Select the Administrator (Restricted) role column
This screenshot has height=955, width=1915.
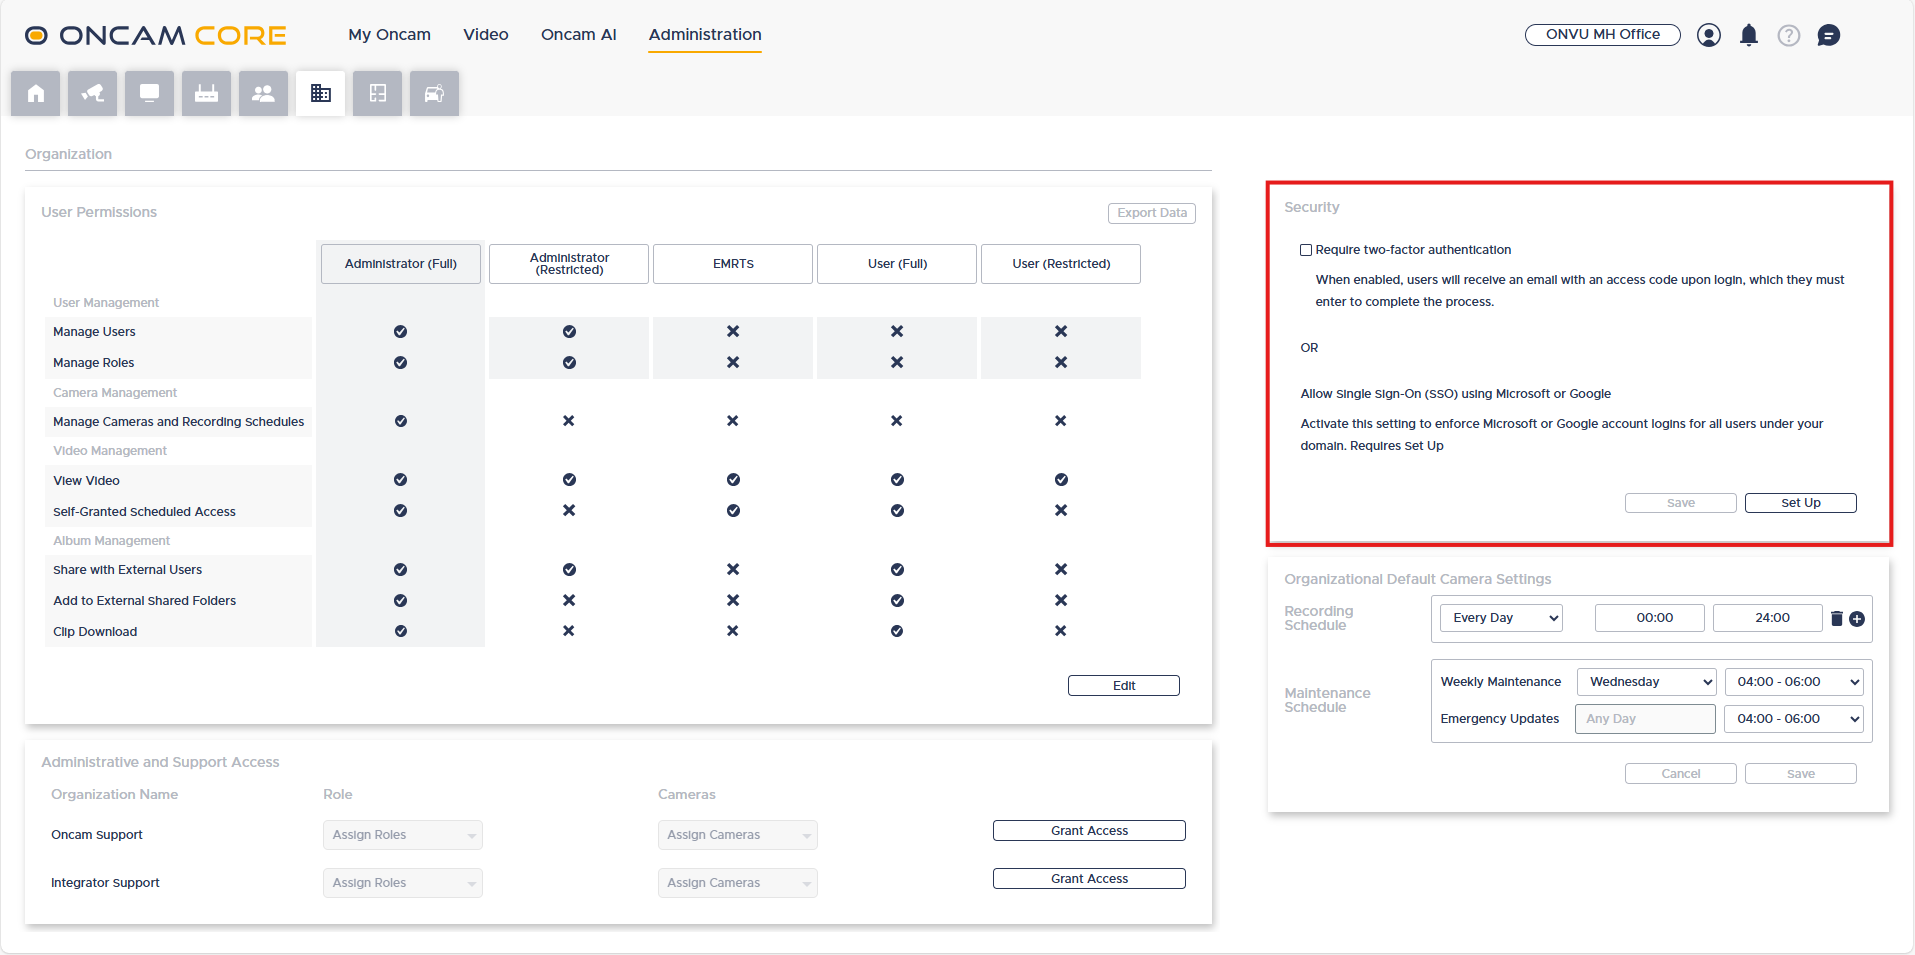pos(569,264)
